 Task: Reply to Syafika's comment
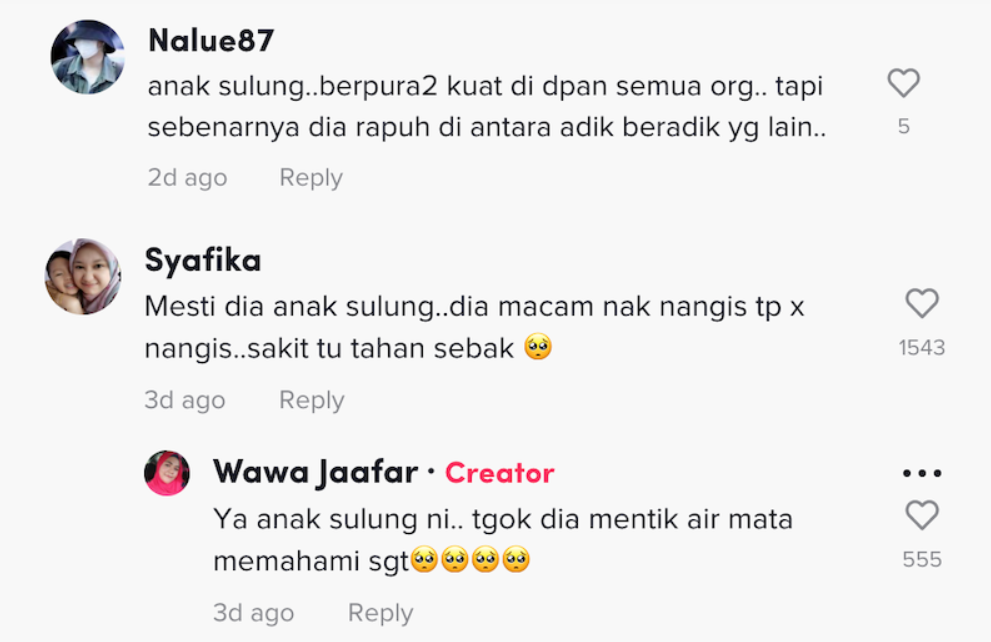pyautogui.click(x=312, y=400)
